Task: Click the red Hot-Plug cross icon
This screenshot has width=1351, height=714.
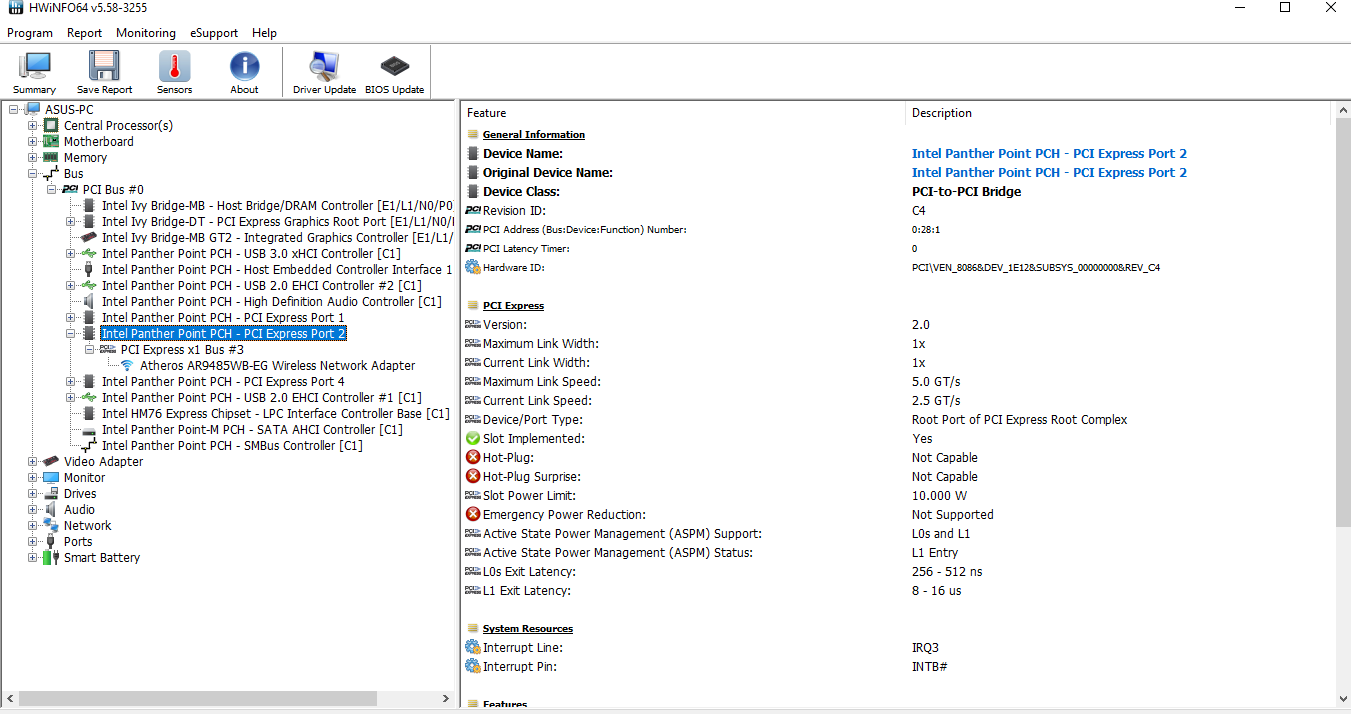Action: [x=473, y=457]
